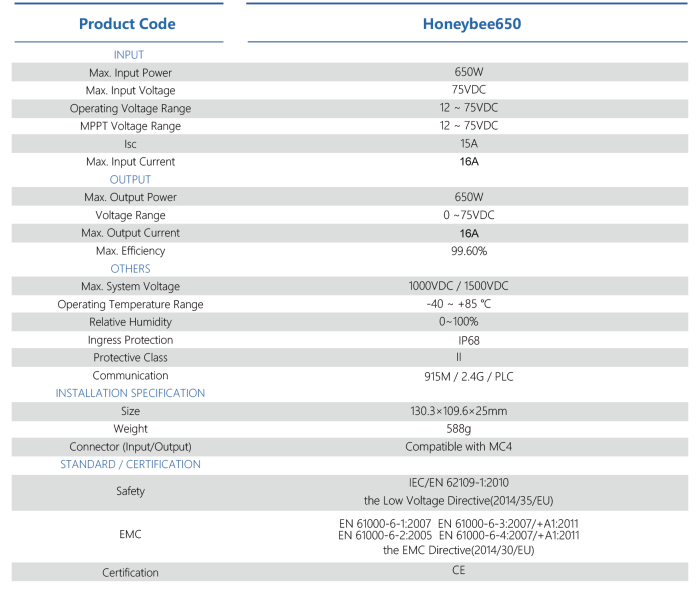This screenshot has height=599, width=698.
Task: Click the Product Code header
Action: click(127, 24)
